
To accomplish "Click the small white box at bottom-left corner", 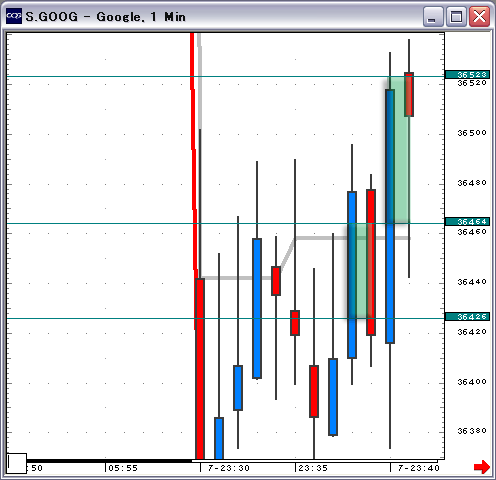I will [17, 463].
